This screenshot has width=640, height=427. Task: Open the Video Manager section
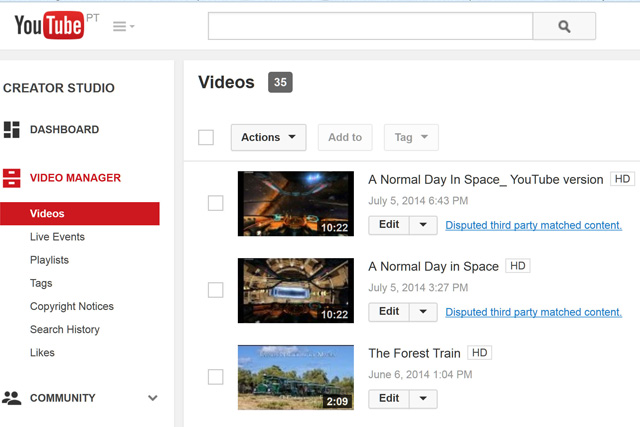[x=75, y=178]
